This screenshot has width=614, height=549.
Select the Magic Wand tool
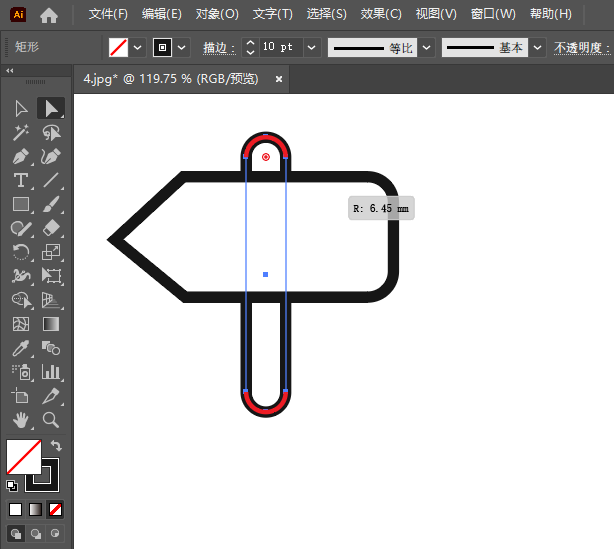[x=21, y=133]
